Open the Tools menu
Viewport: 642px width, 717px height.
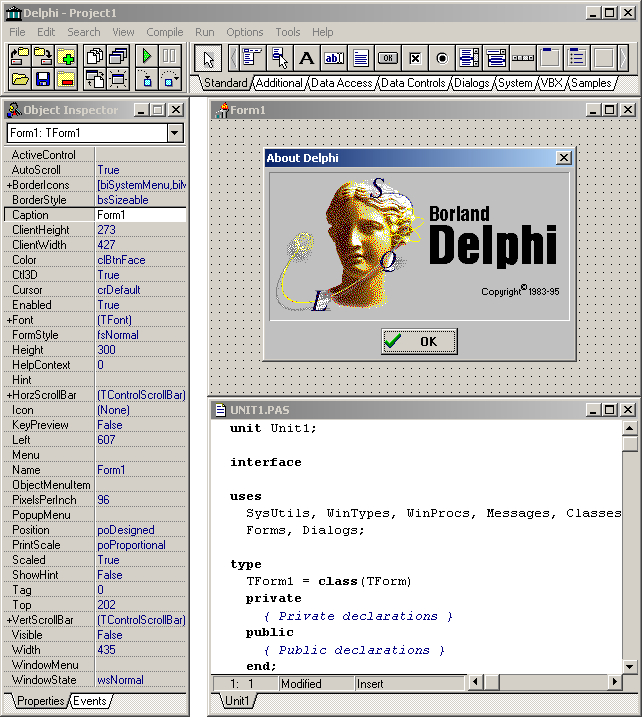288,32
